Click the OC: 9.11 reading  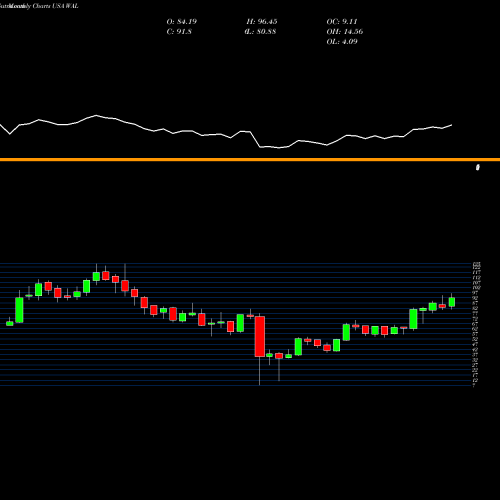pos(342,22)
